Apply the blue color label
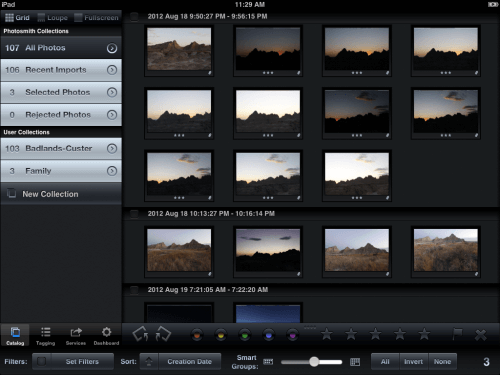Viewport: 500px width, 375px height. point(269,335)
